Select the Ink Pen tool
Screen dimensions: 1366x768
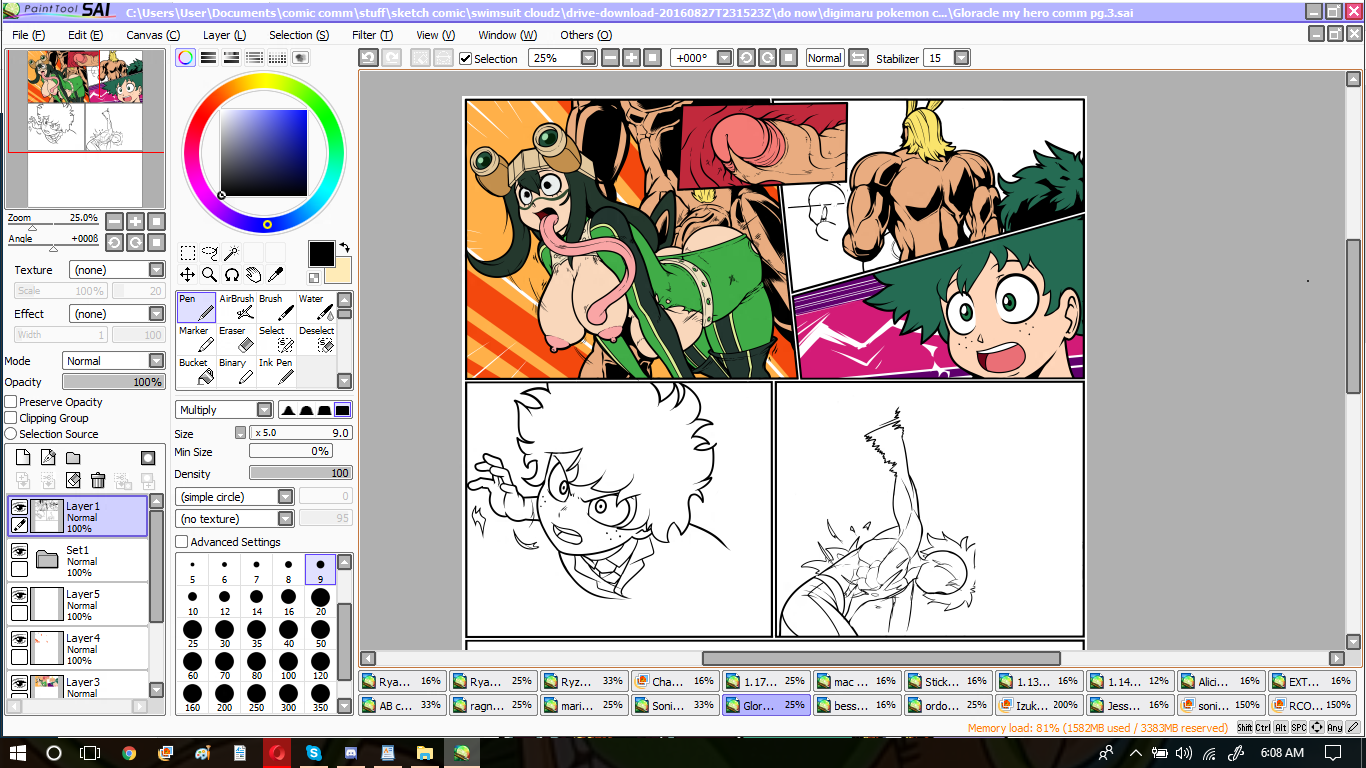276,371
